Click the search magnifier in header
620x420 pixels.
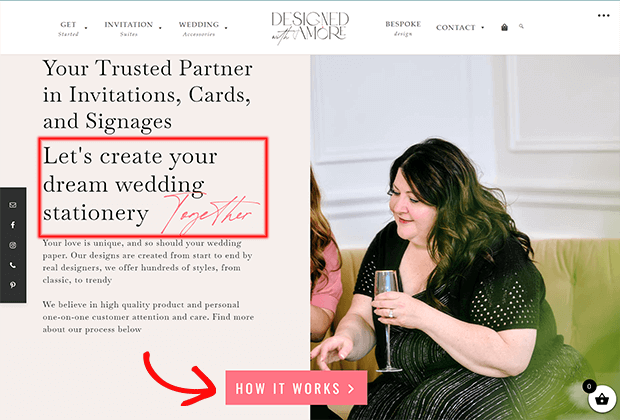(521, 26)
